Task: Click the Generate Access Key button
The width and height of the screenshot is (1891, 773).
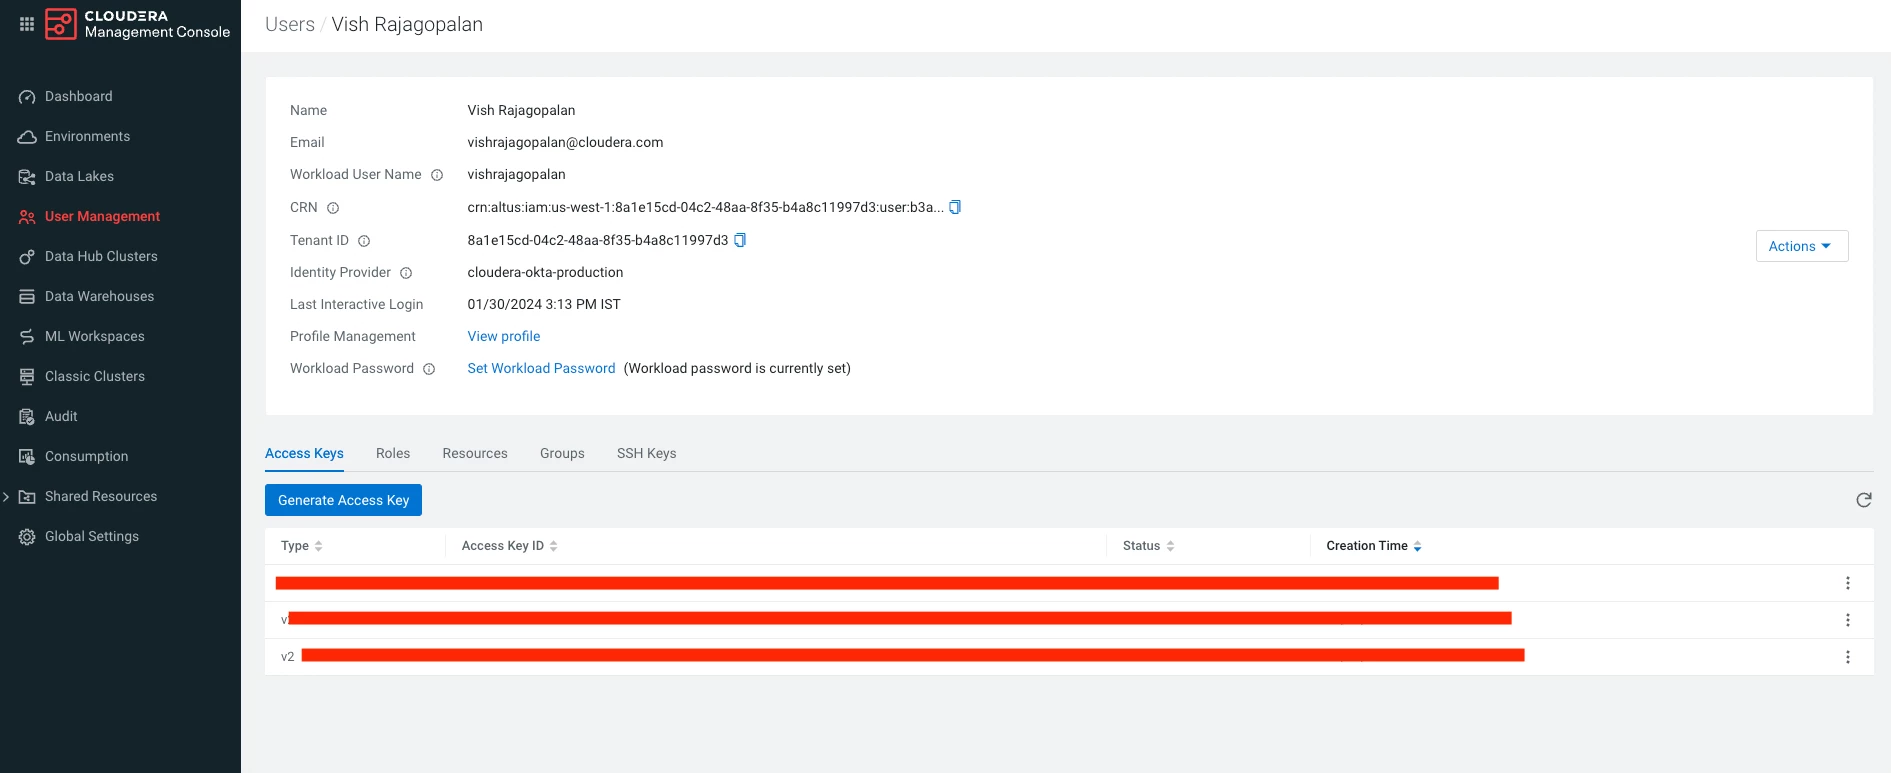Action: 343,500
